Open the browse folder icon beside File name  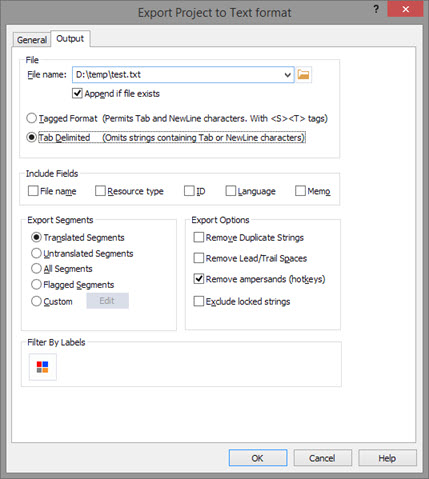[303, 74]
